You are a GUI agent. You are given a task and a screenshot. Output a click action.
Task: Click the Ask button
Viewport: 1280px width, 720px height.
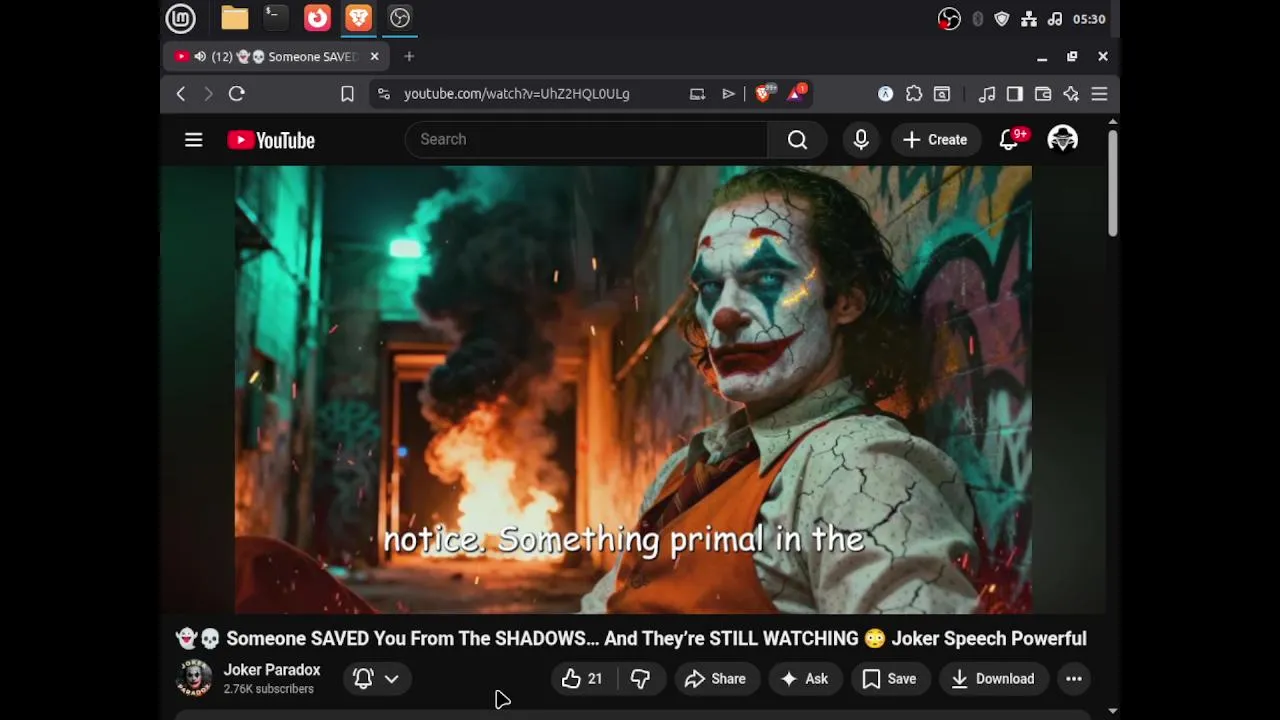pyautogui.click(x=805, y=678)
